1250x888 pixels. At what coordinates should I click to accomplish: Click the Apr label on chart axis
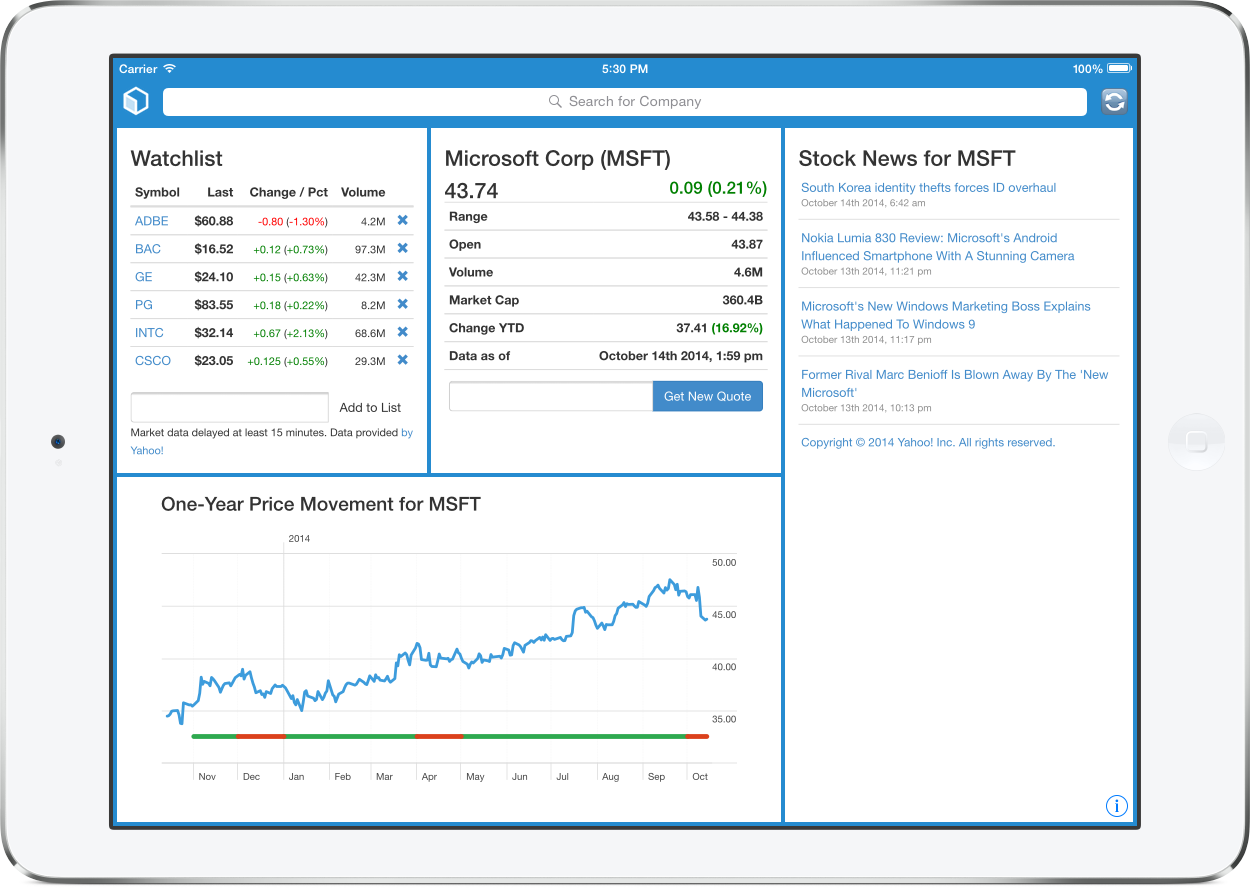[429, 777]
